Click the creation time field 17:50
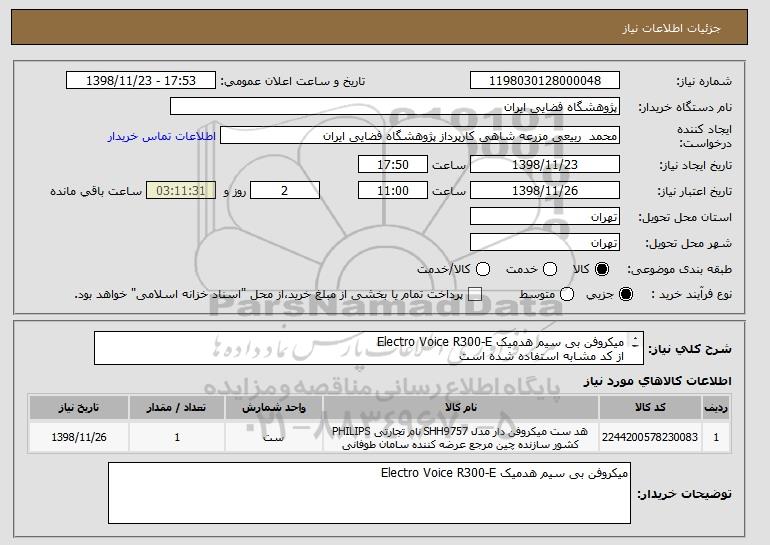Image resolution: width=770 pixels, height=545 pixels. click(393, 164)
